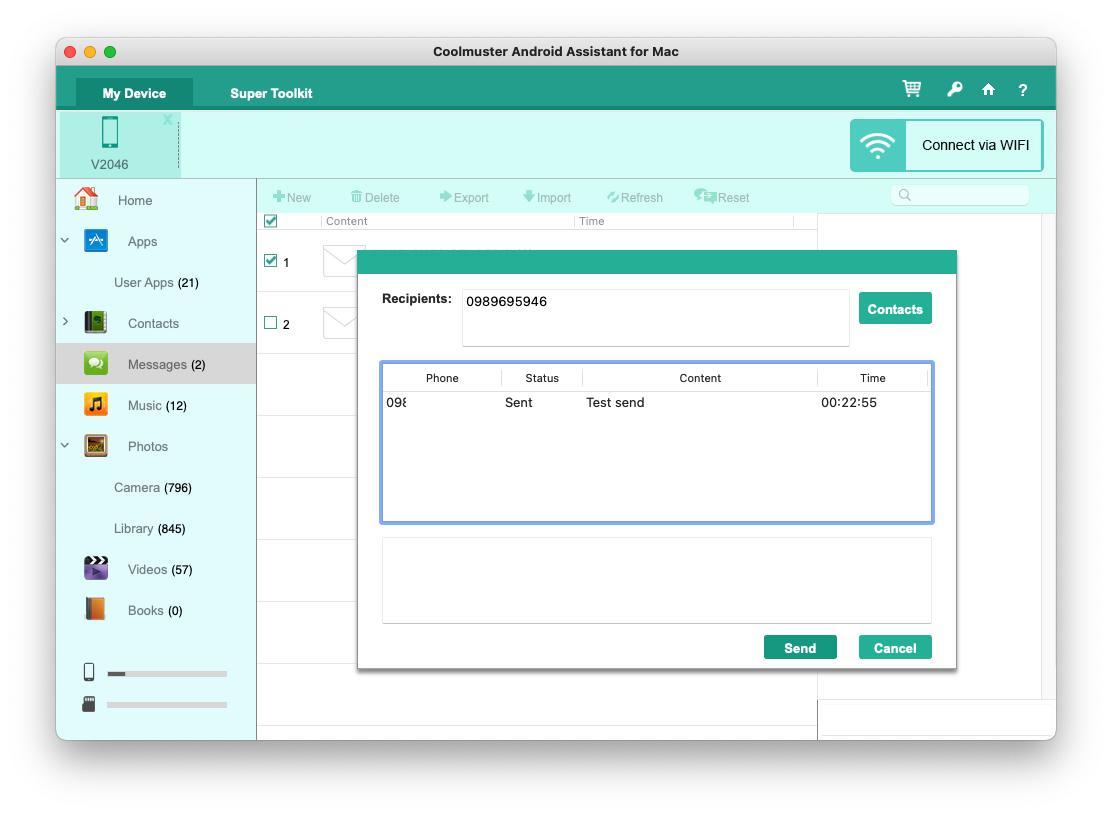1112x814 pixels.
Task: Click envelope icon of message 1
Action: pos(340,261)
